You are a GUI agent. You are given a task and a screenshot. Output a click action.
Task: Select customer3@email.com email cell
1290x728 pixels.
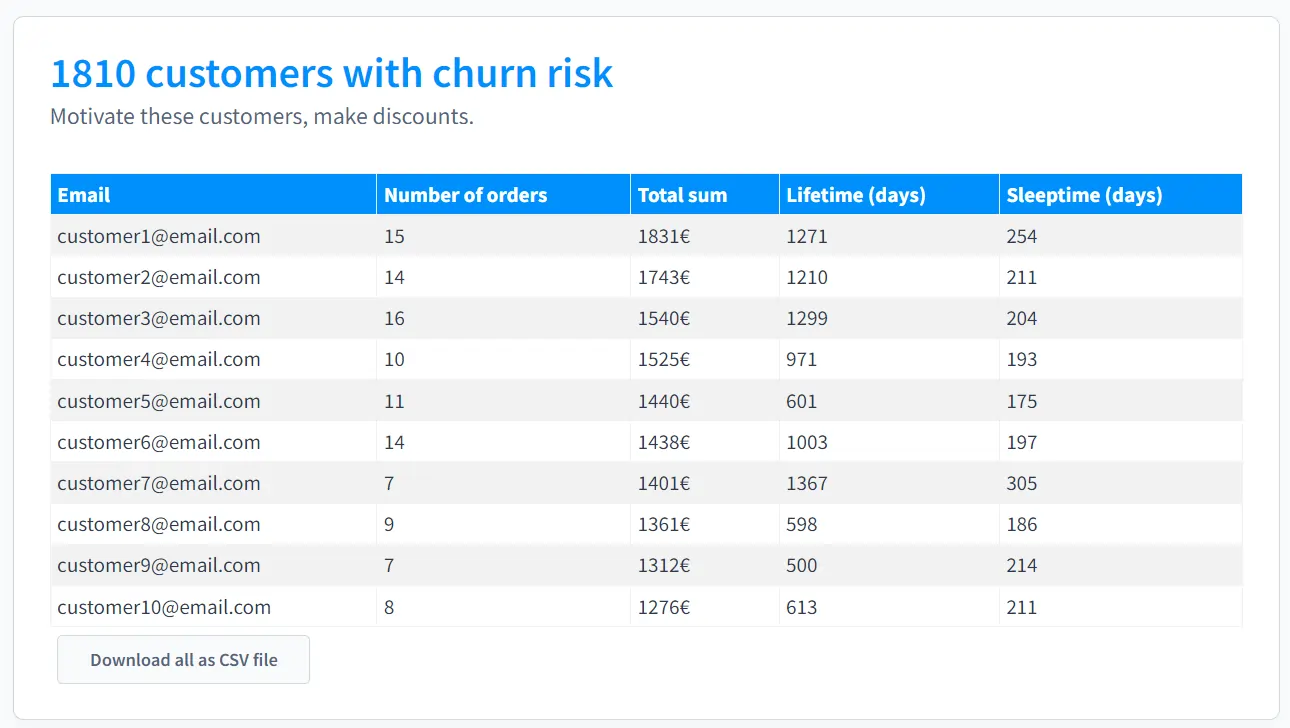point(213,318)
